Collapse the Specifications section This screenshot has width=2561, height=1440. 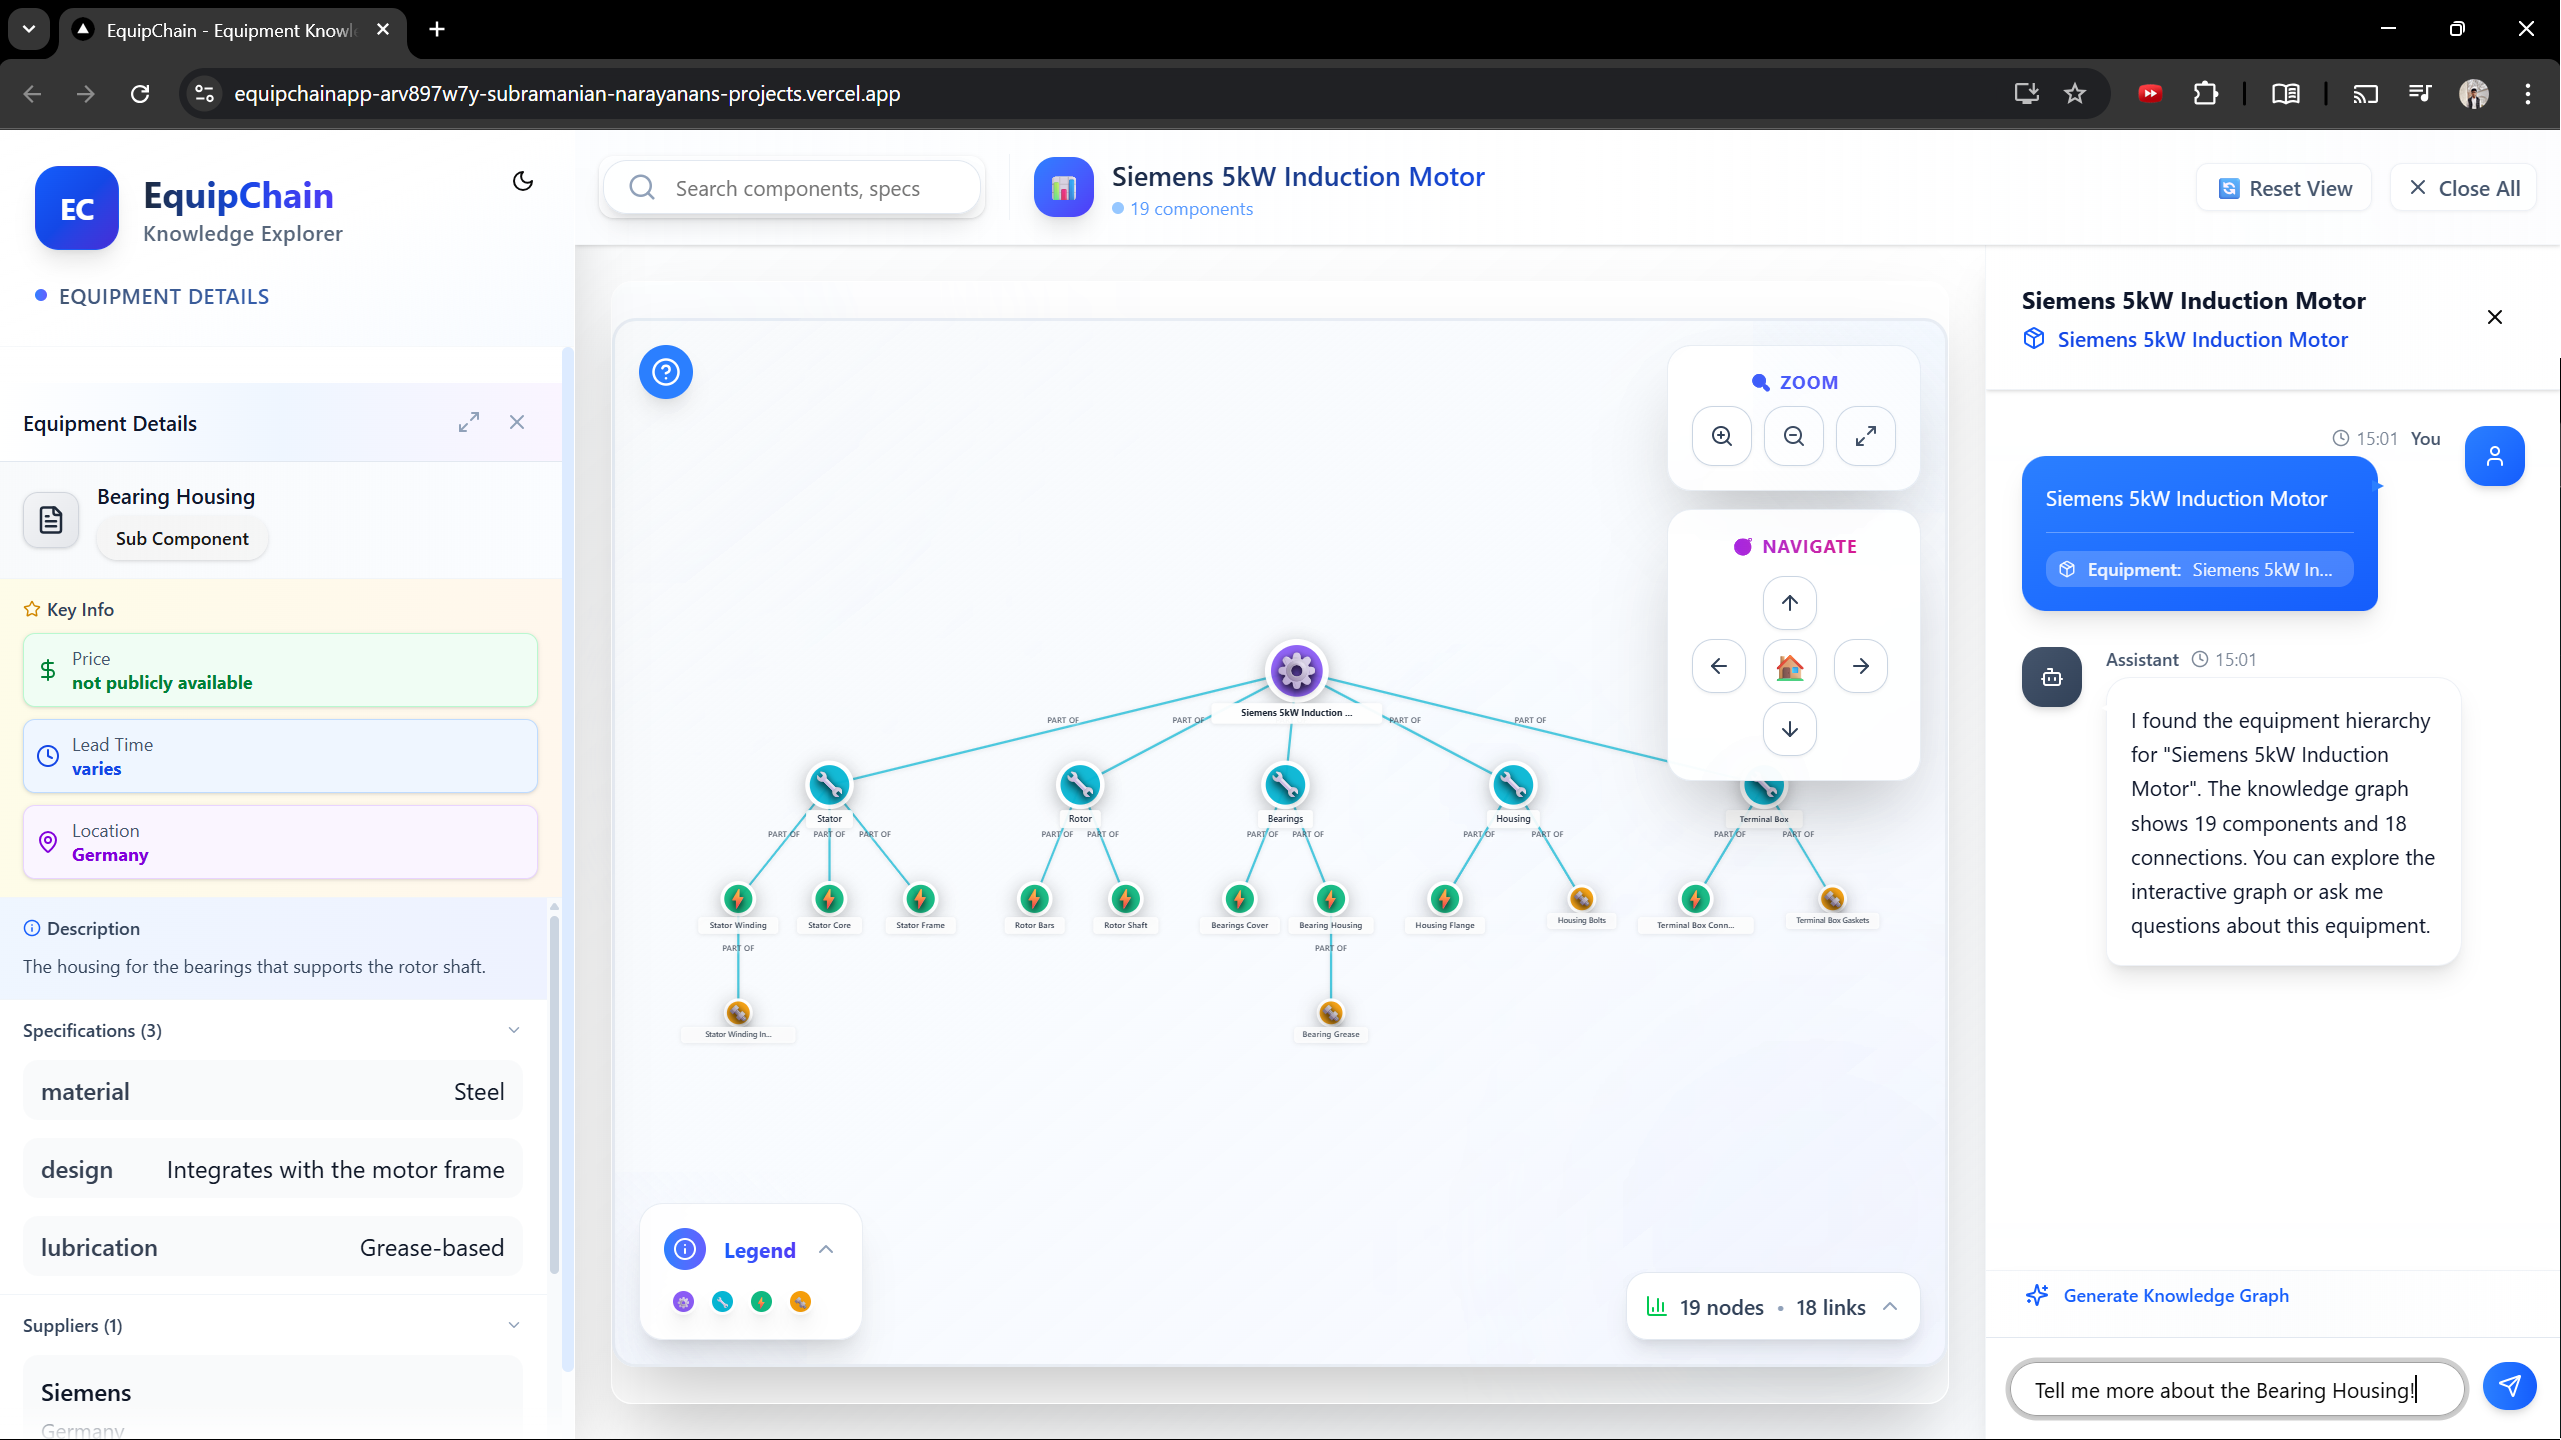tap(514, 1030)
